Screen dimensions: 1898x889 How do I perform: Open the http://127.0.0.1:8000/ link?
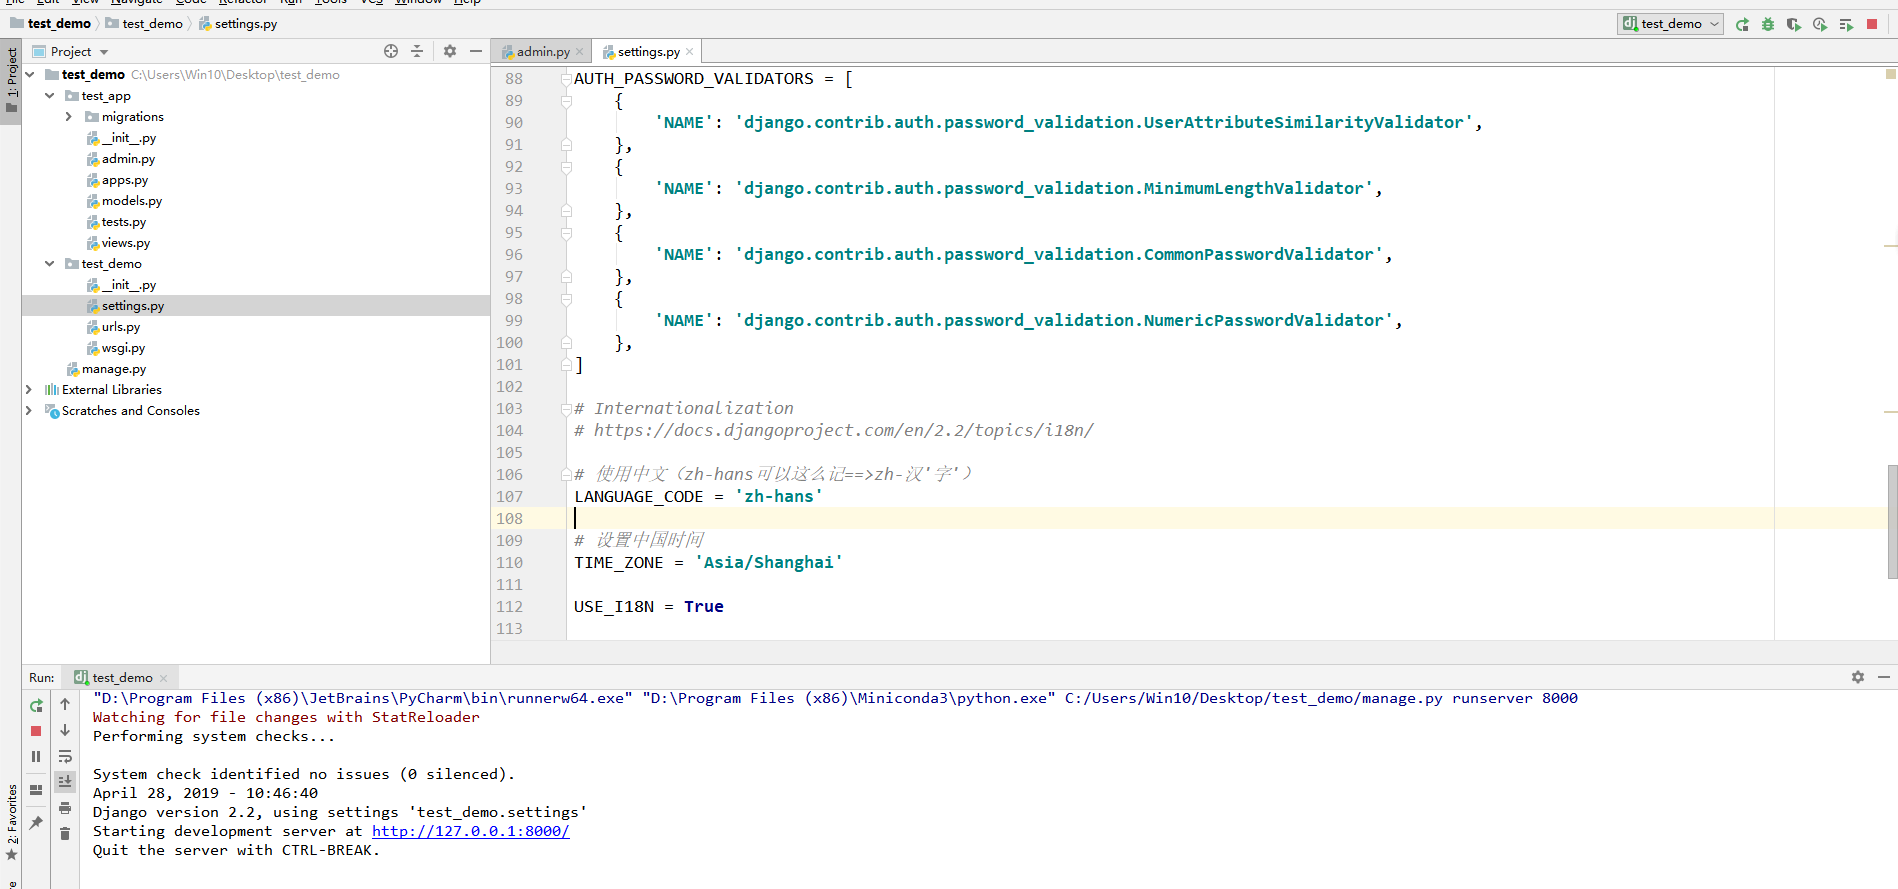point(471,831)
